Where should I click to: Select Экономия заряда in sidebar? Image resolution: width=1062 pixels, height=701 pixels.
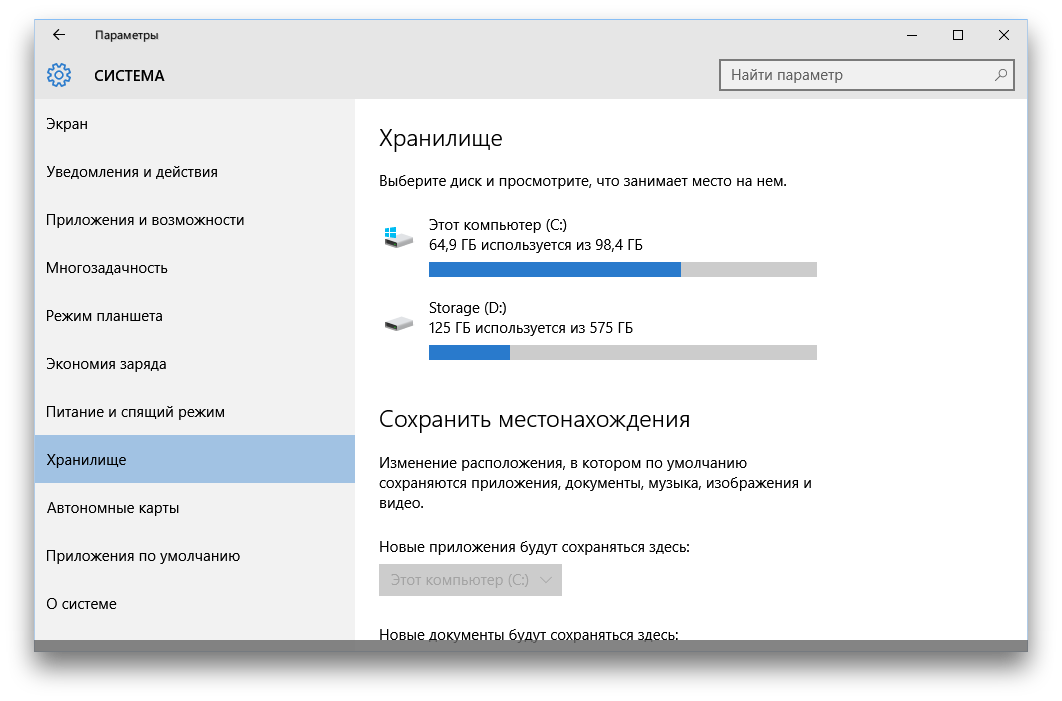click(x=106, y=364)
